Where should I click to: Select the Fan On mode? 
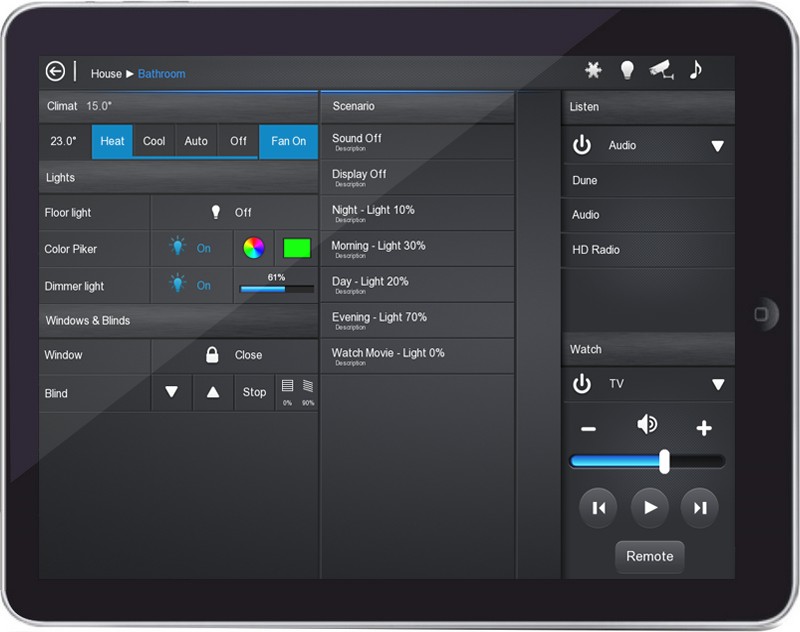(x=288, y=141)
